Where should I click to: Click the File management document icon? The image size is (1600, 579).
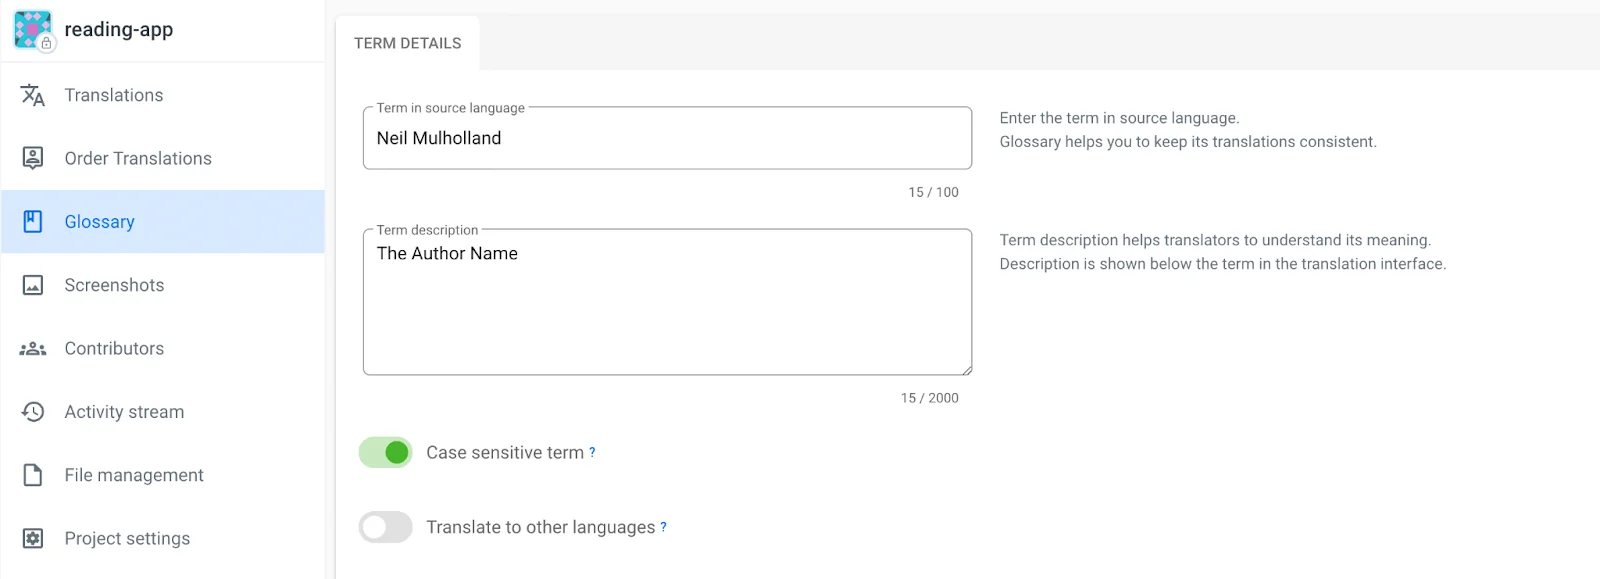click(33, 475)
